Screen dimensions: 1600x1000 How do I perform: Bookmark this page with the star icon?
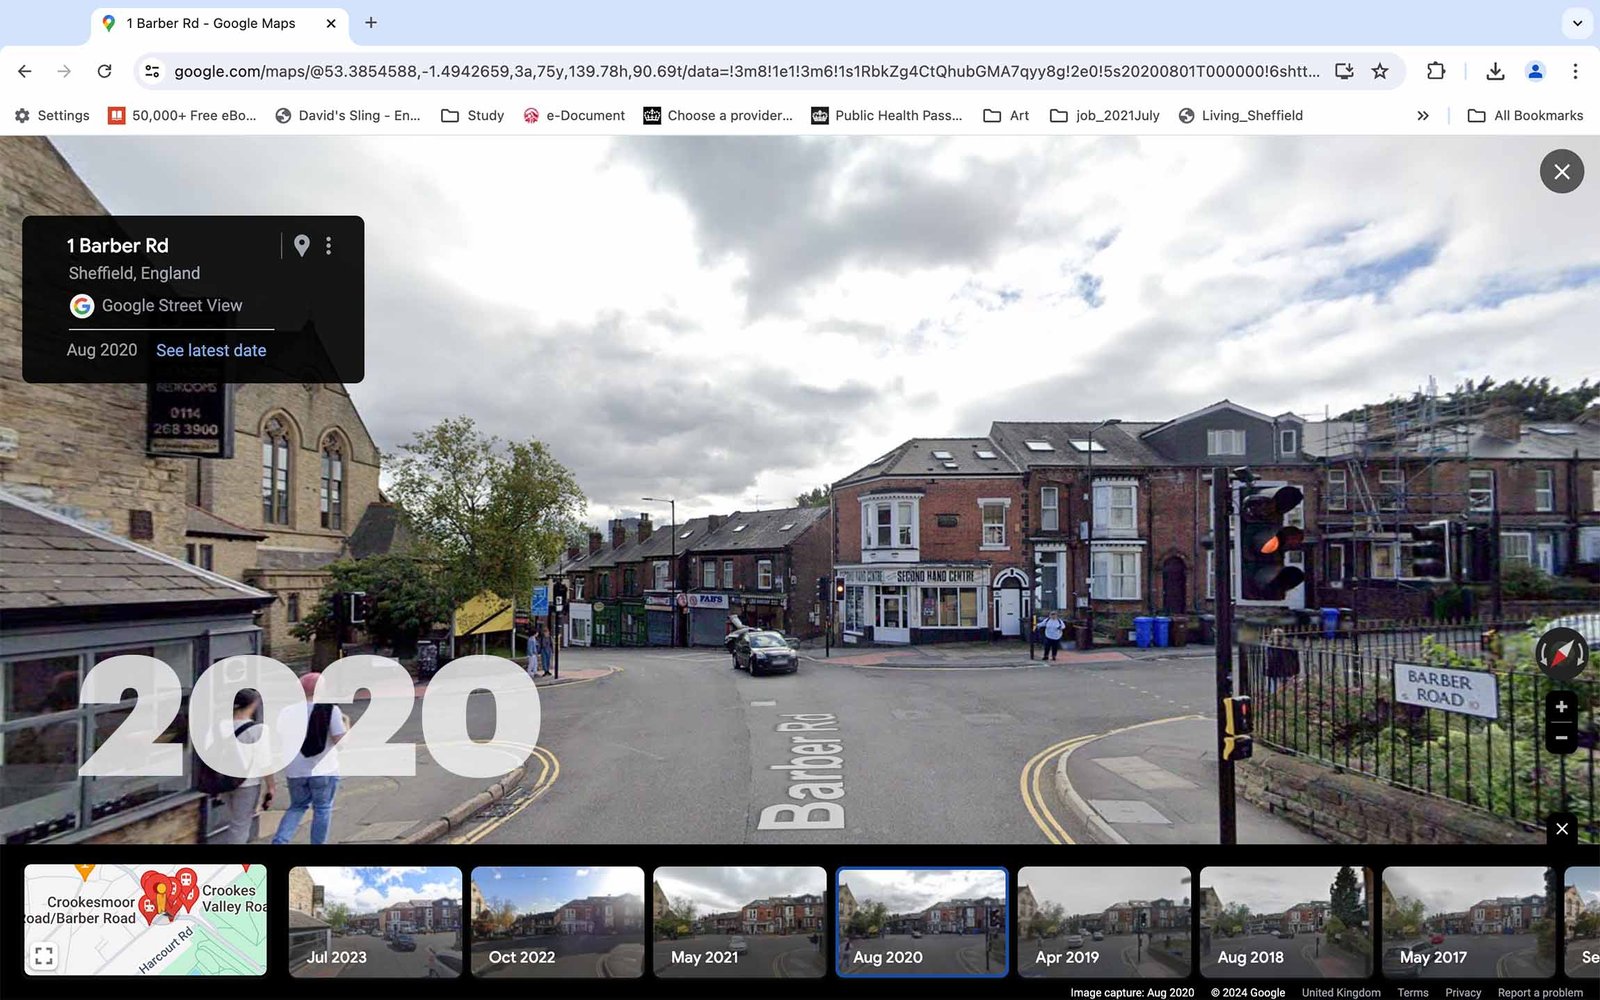click(x=1380, y=71)
